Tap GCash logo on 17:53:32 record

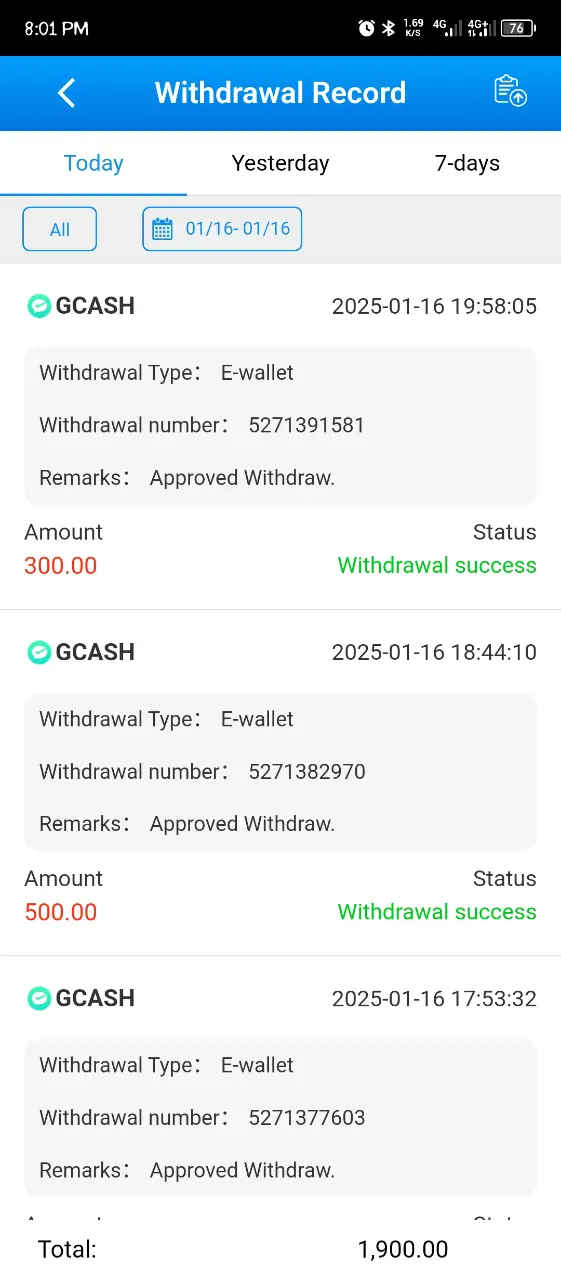[39, 998]
